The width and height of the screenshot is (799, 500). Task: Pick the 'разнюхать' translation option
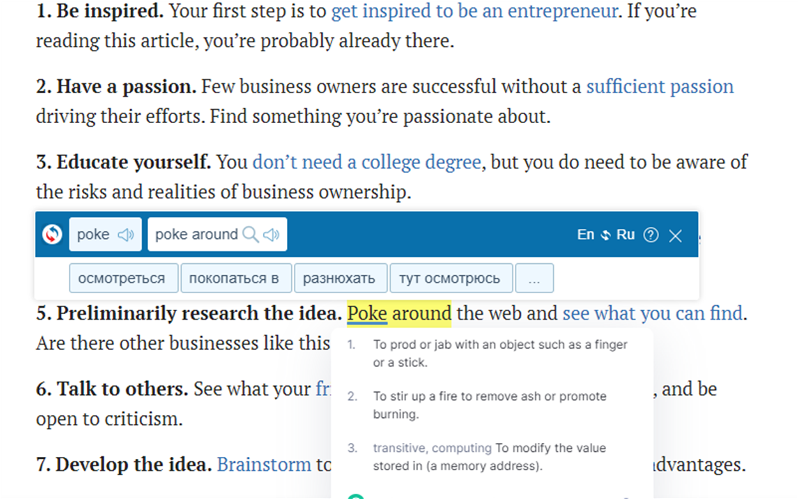[339, 277]
